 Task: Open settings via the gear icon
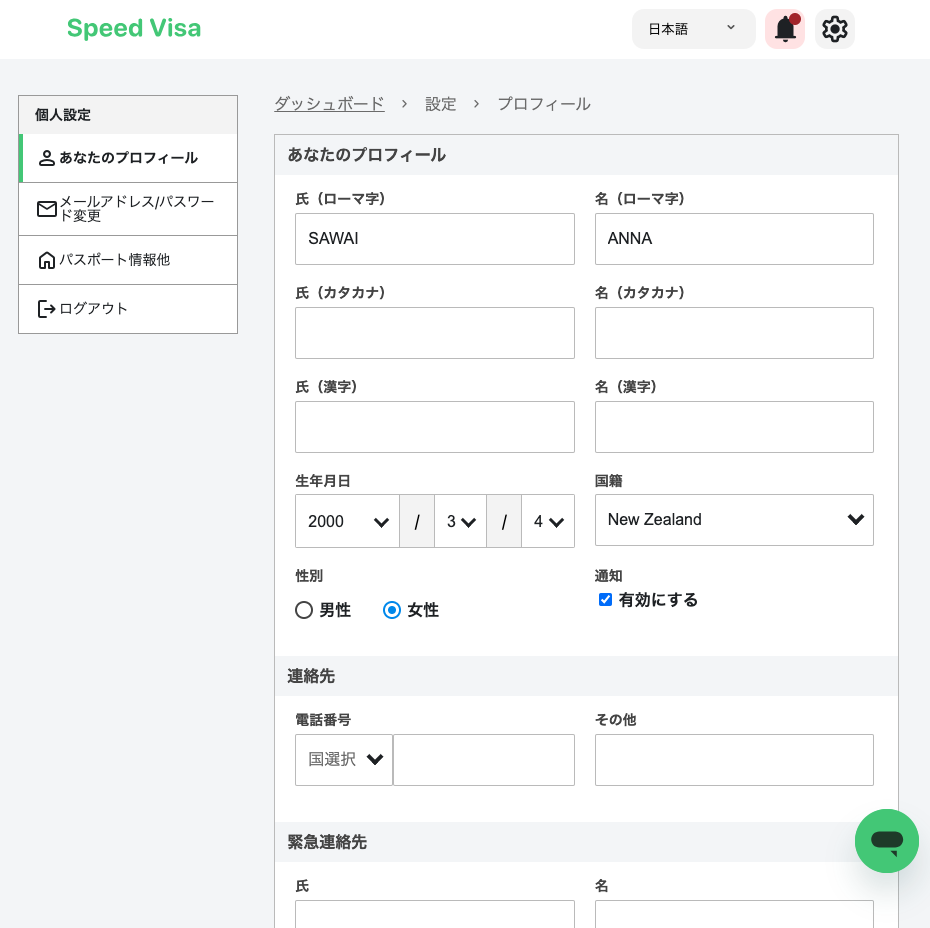(x=835, y=28)
